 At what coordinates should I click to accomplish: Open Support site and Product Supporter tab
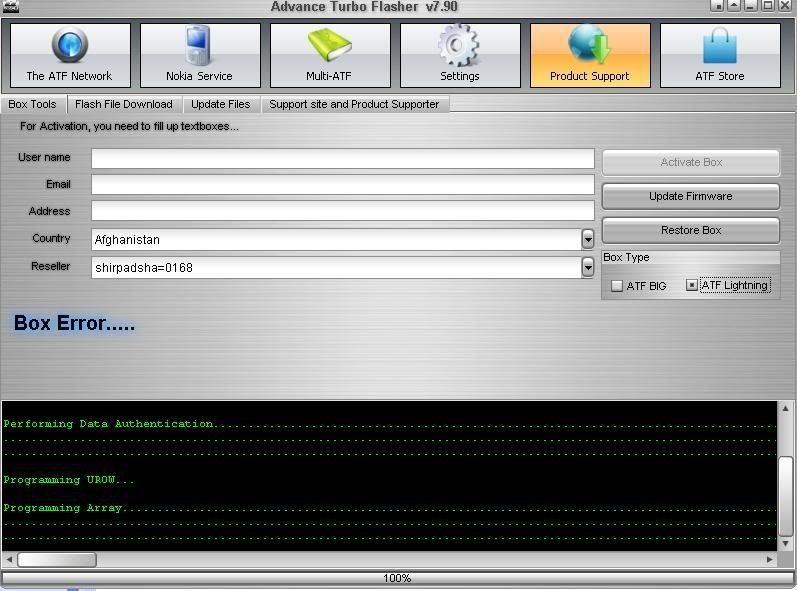tap(354, 104)
